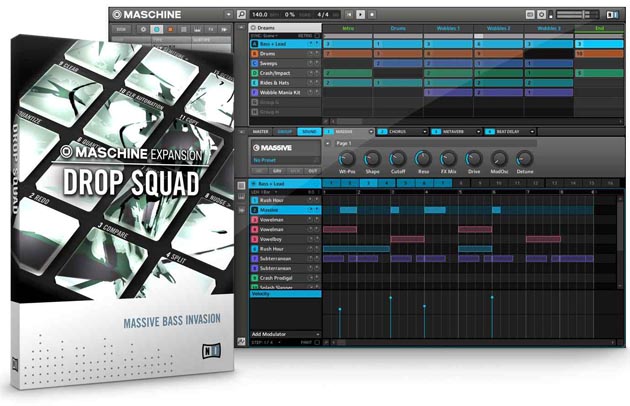Image resolution: width=630 pixels, height=406 pixels.
Task: Select group F Wobble Mania Kit
Action: click(x=285, y=92)
